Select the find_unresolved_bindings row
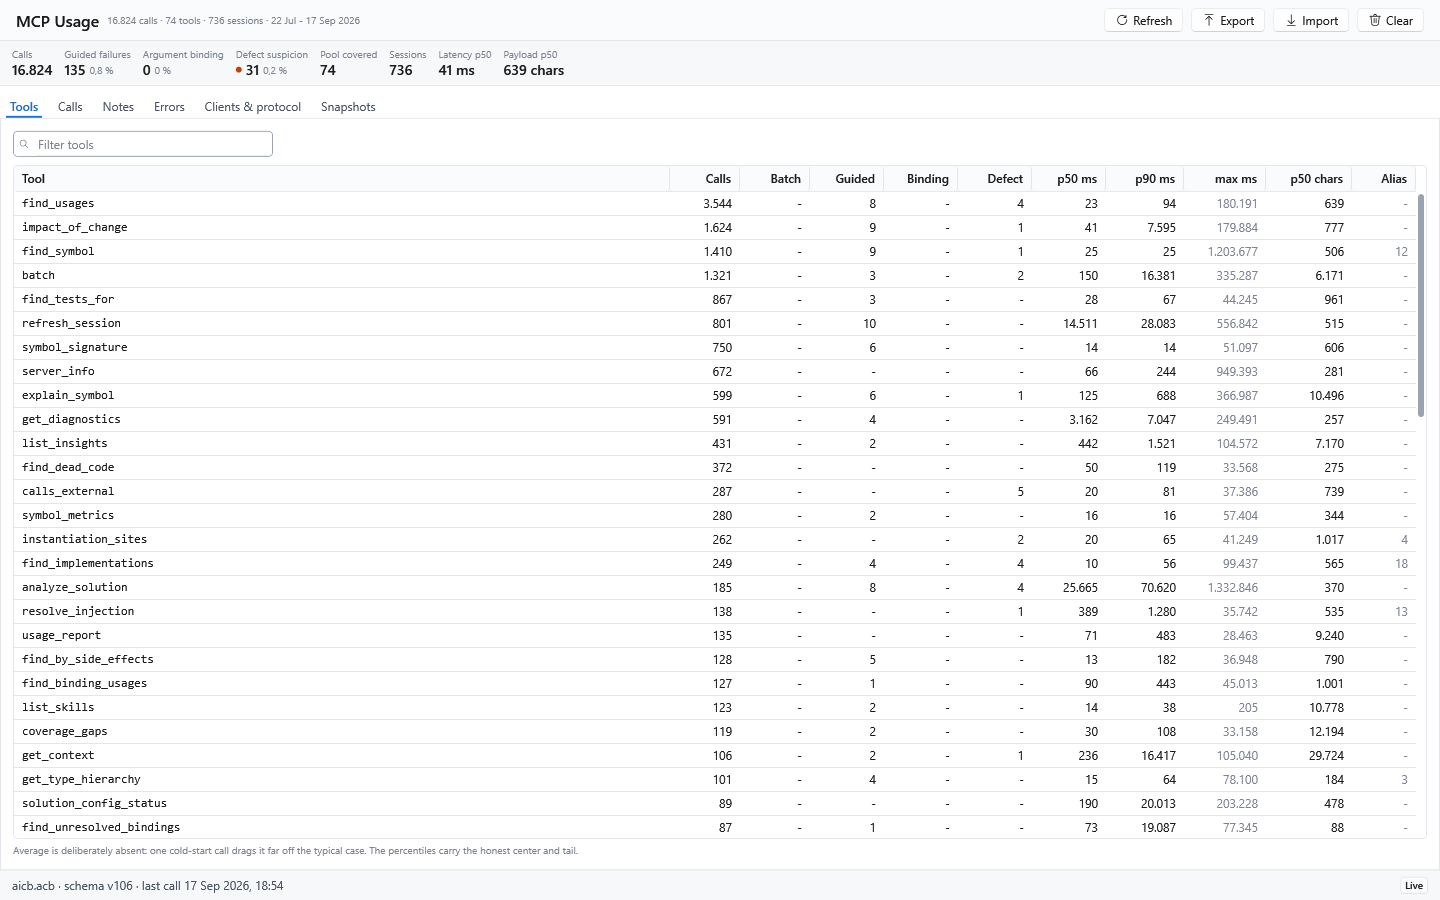1440x900 pixels. pyautogui.click(x=715, y=827)
